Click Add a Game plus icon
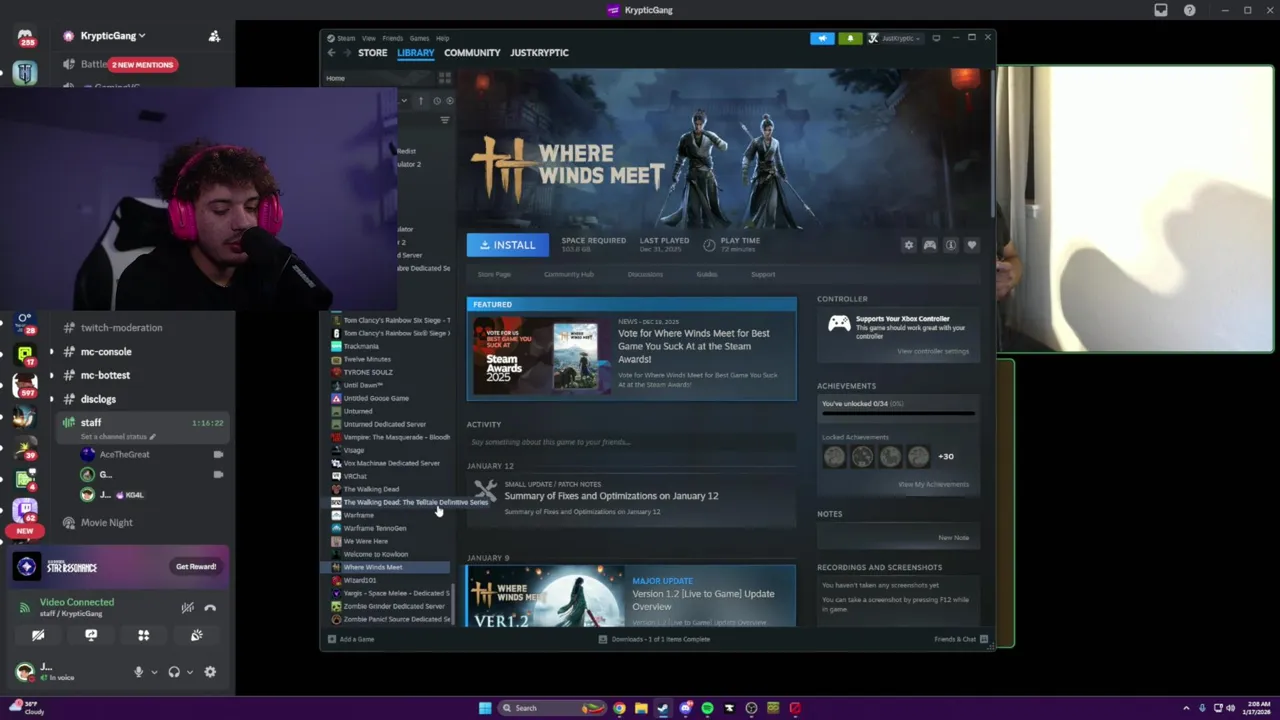This screenshot has height=720, width=1280. point(332,639)
